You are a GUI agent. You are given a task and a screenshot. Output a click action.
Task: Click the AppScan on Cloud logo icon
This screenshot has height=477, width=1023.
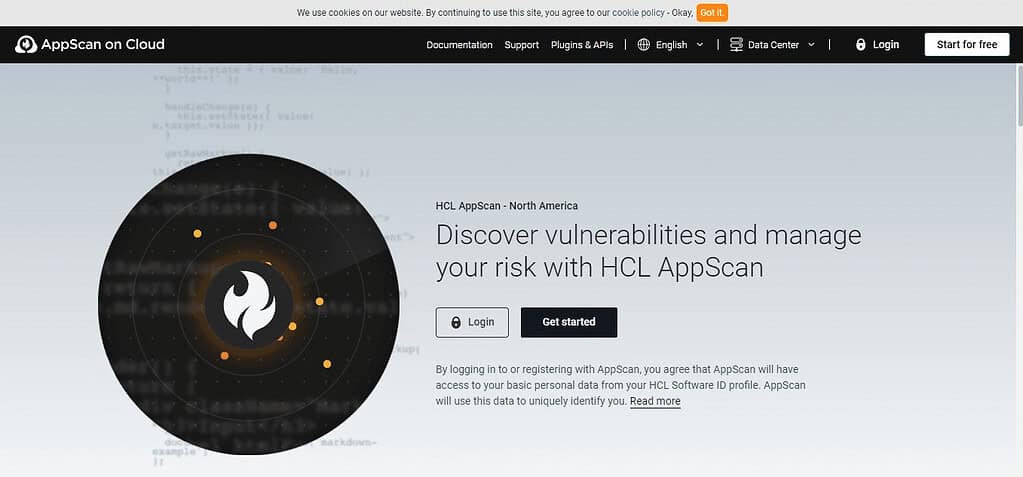pos(26,44)
